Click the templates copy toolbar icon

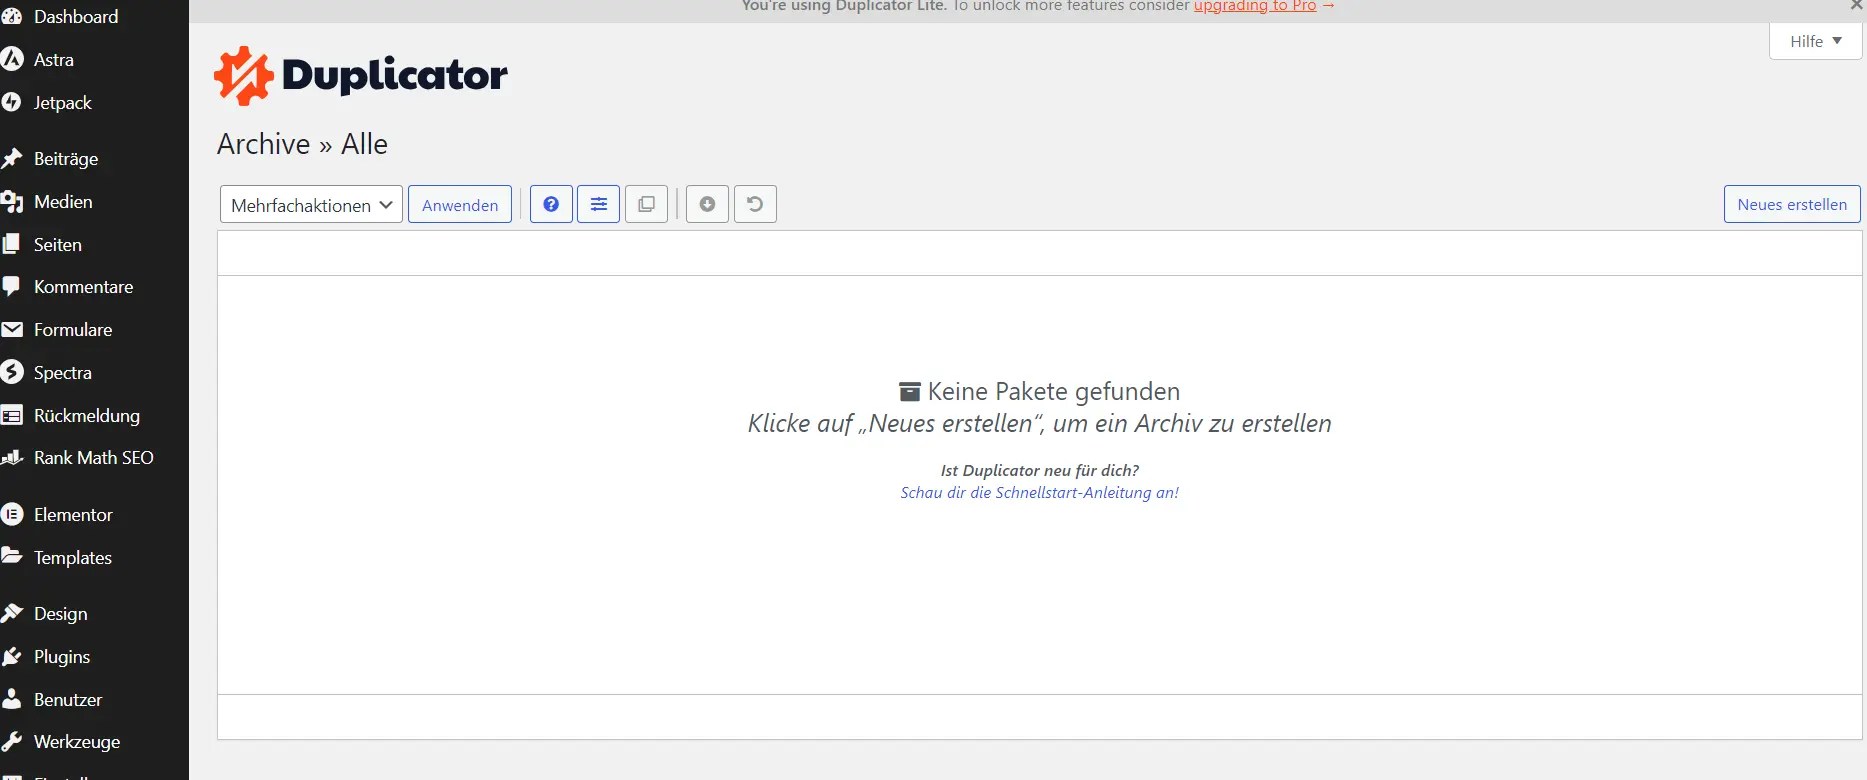(x=647, y=204)
